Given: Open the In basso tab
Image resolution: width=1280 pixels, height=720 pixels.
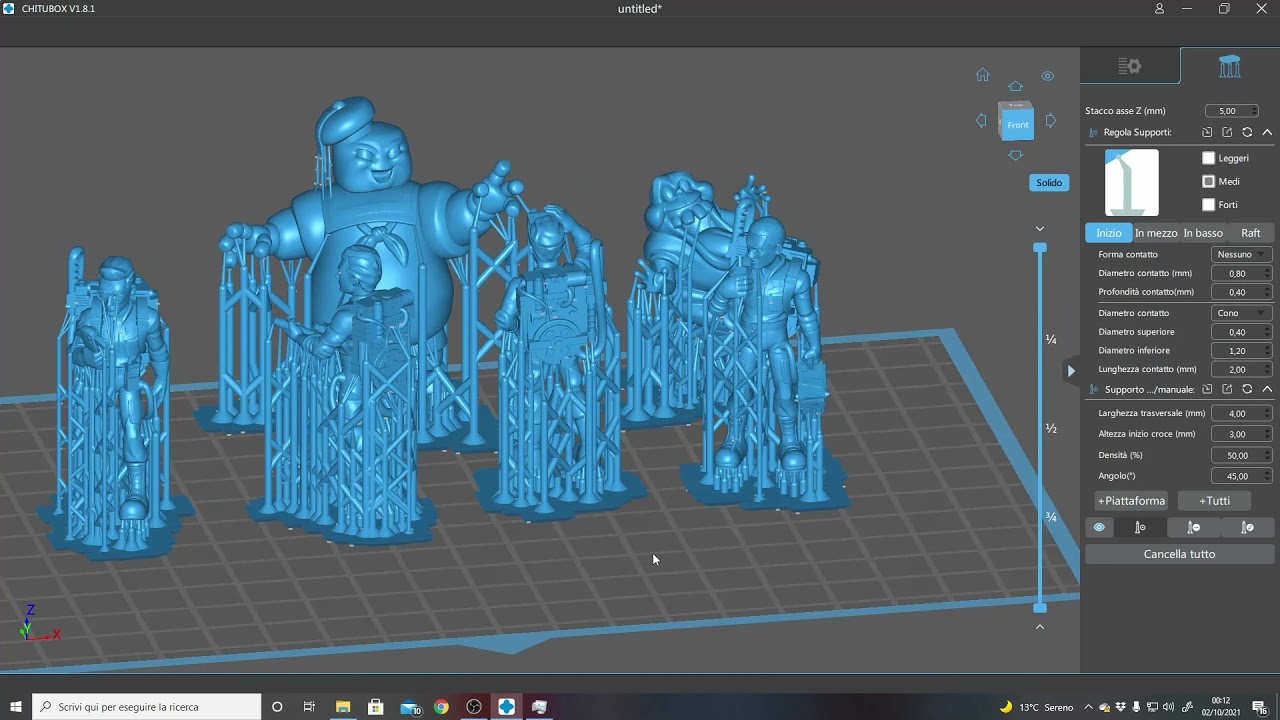Looking at the screenshot, I should pyautogui.click(x=1203, y=233).
